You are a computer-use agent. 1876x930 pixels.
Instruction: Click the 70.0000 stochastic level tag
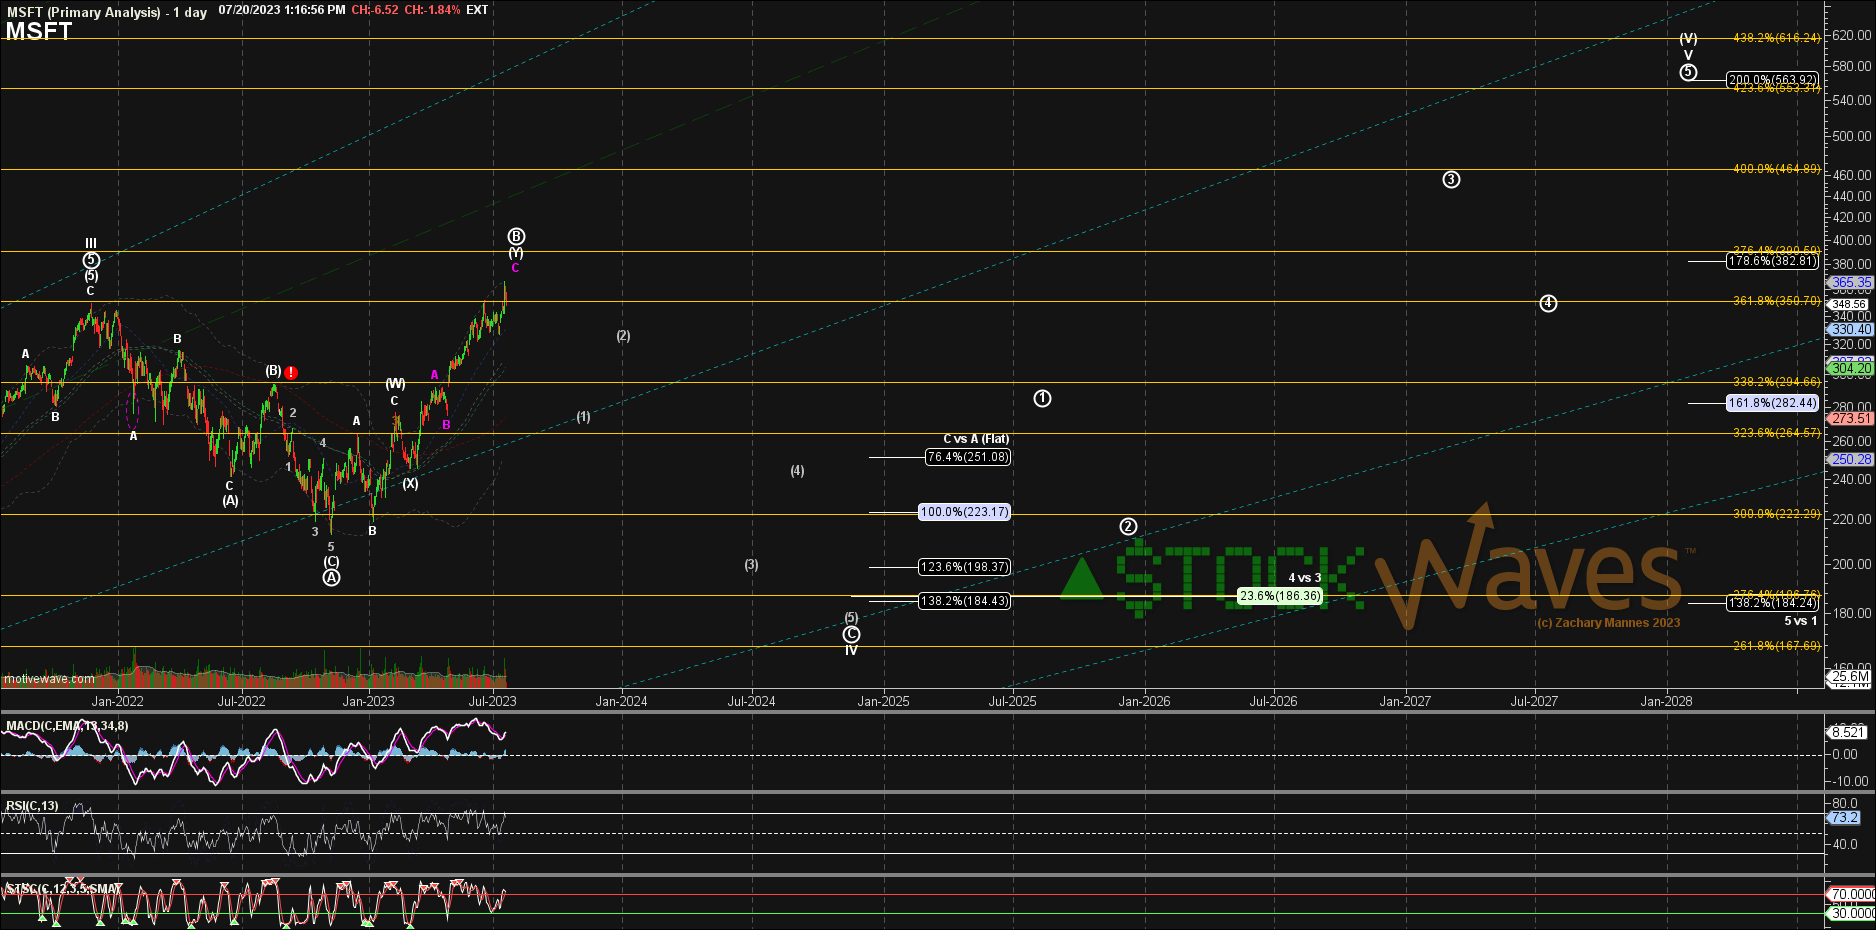click(1852, 894)
